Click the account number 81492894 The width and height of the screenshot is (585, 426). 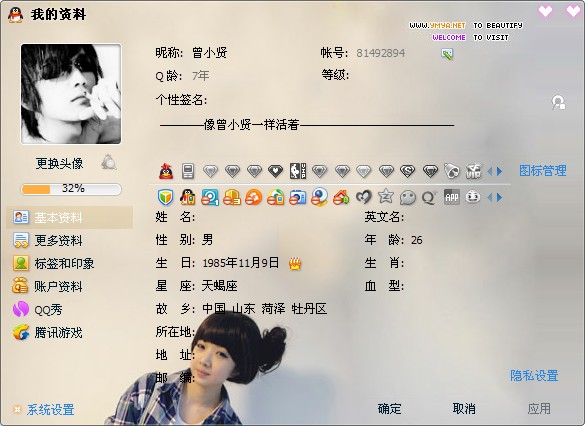point(381,53)
